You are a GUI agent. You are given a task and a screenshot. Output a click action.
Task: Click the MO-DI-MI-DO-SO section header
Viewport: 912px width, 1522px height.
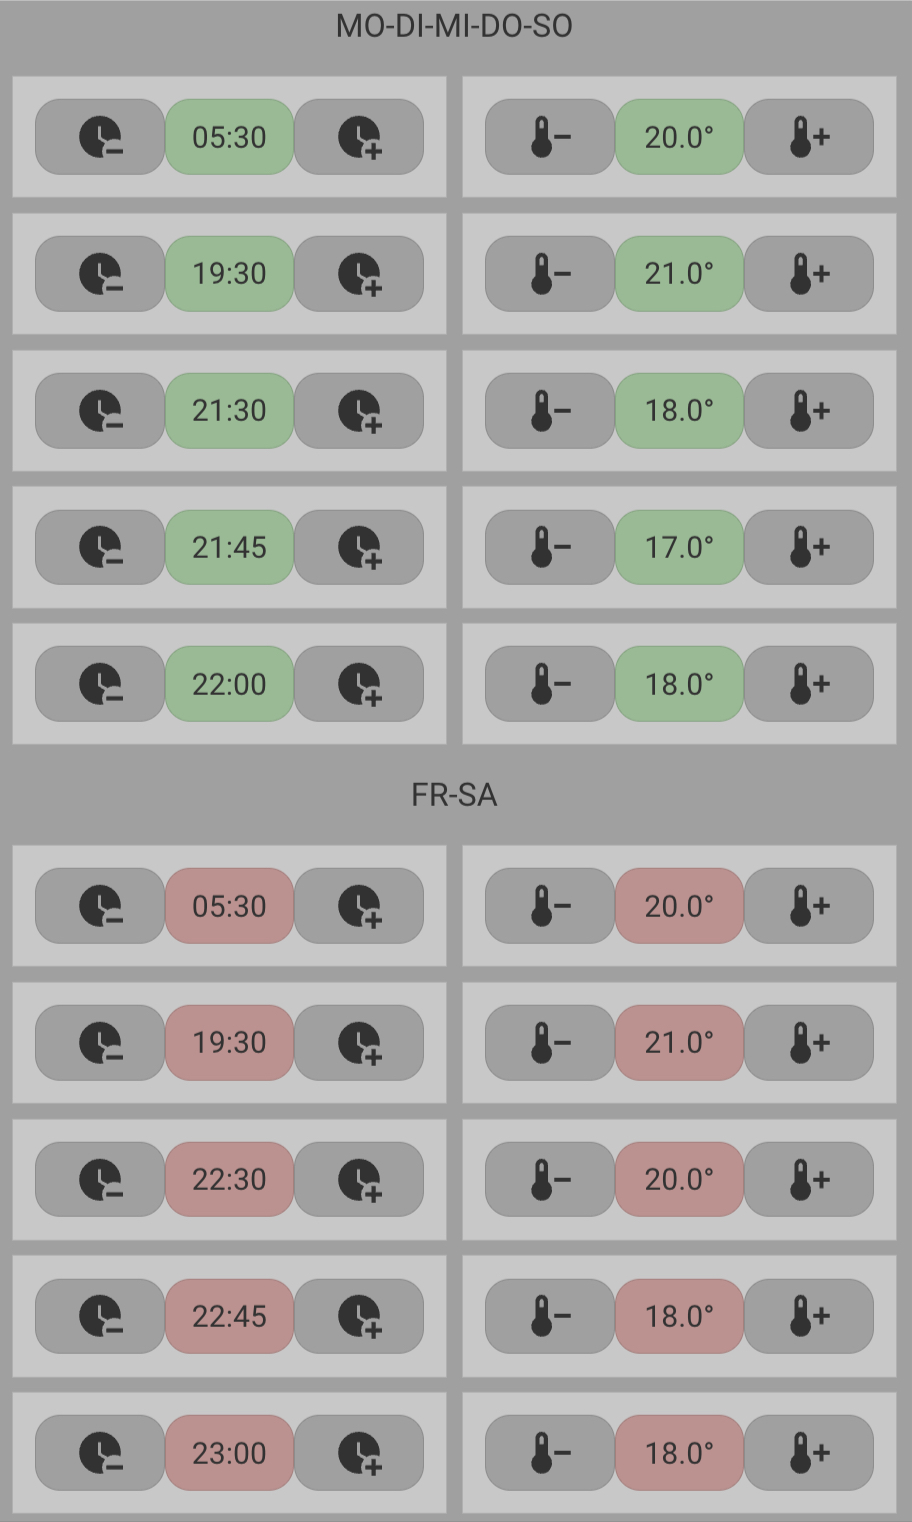454,26
